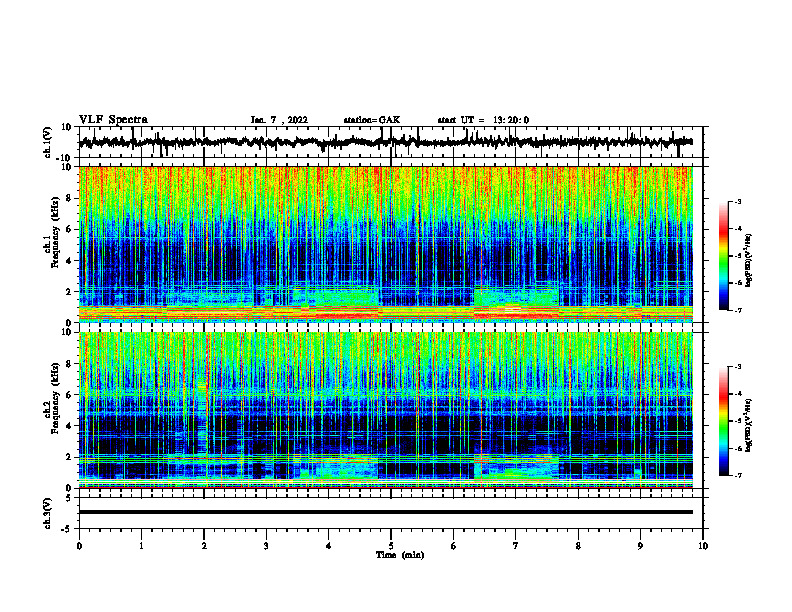The image size is (792, 612).
Task: Click time axis tick label "1"
Action: coord(141,546)
